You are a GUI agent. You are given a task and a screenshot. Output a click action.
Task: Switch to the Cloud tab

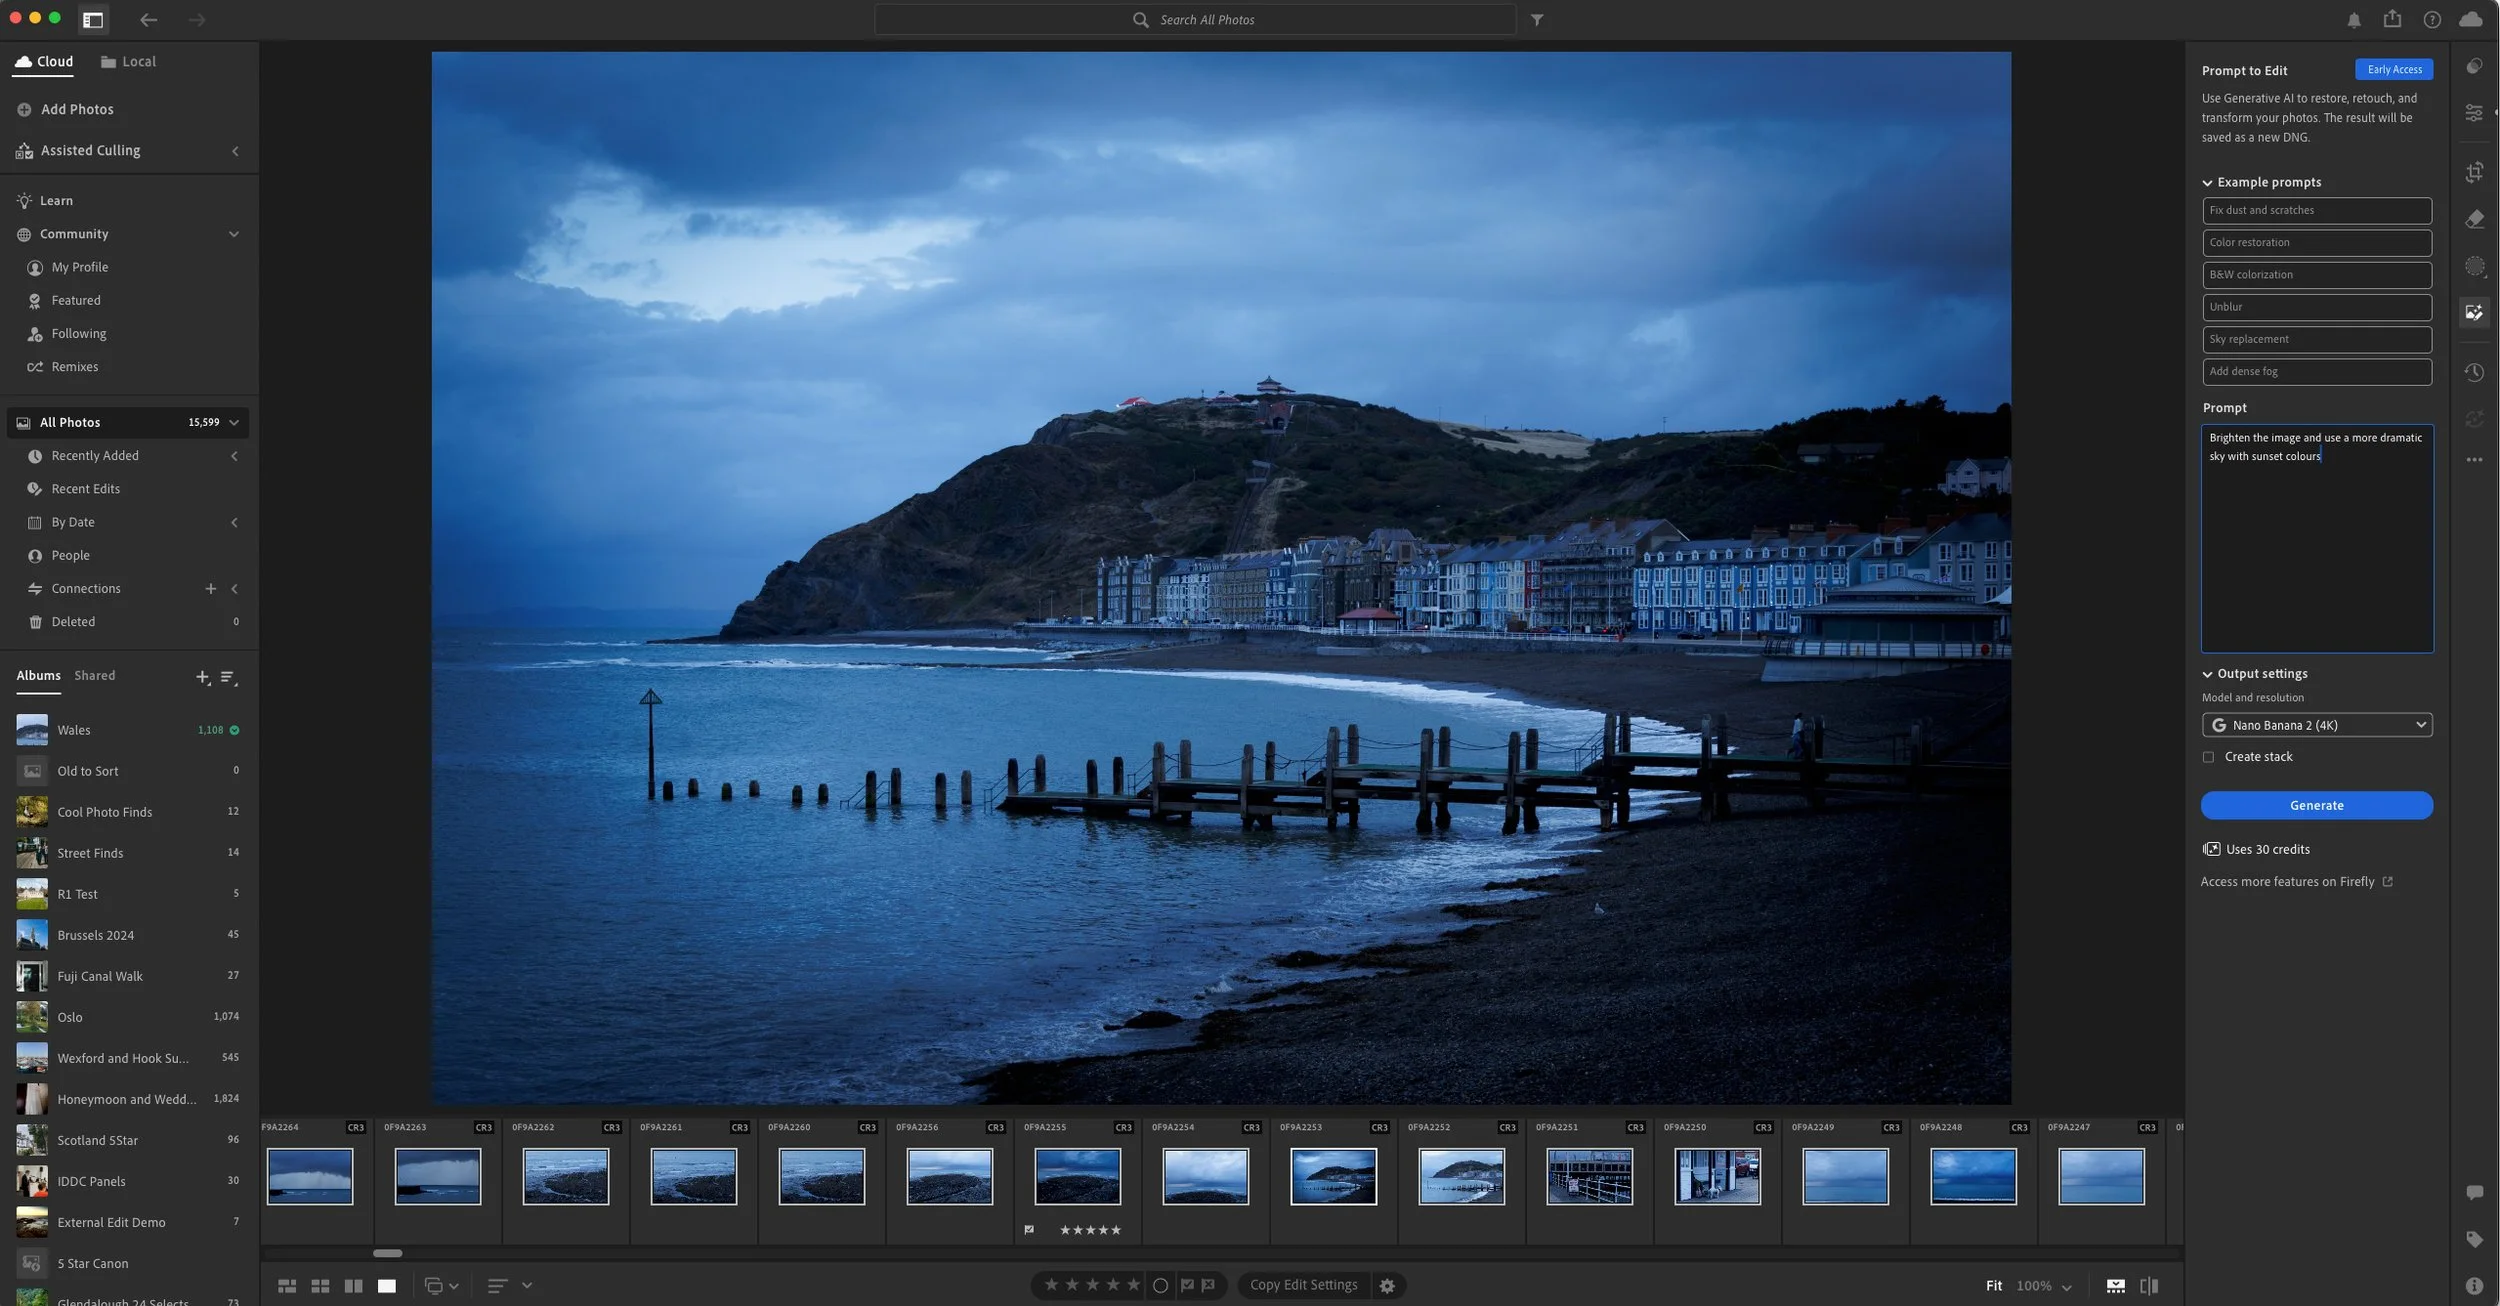pos(44,62)
